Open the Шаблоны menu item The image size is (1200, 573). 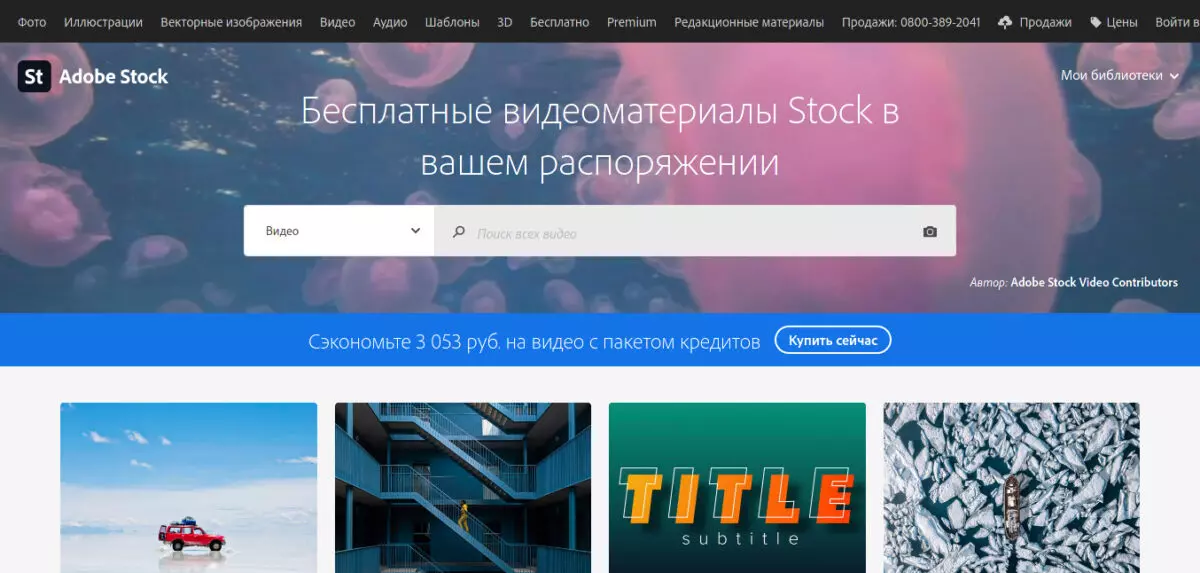[452, 22]
